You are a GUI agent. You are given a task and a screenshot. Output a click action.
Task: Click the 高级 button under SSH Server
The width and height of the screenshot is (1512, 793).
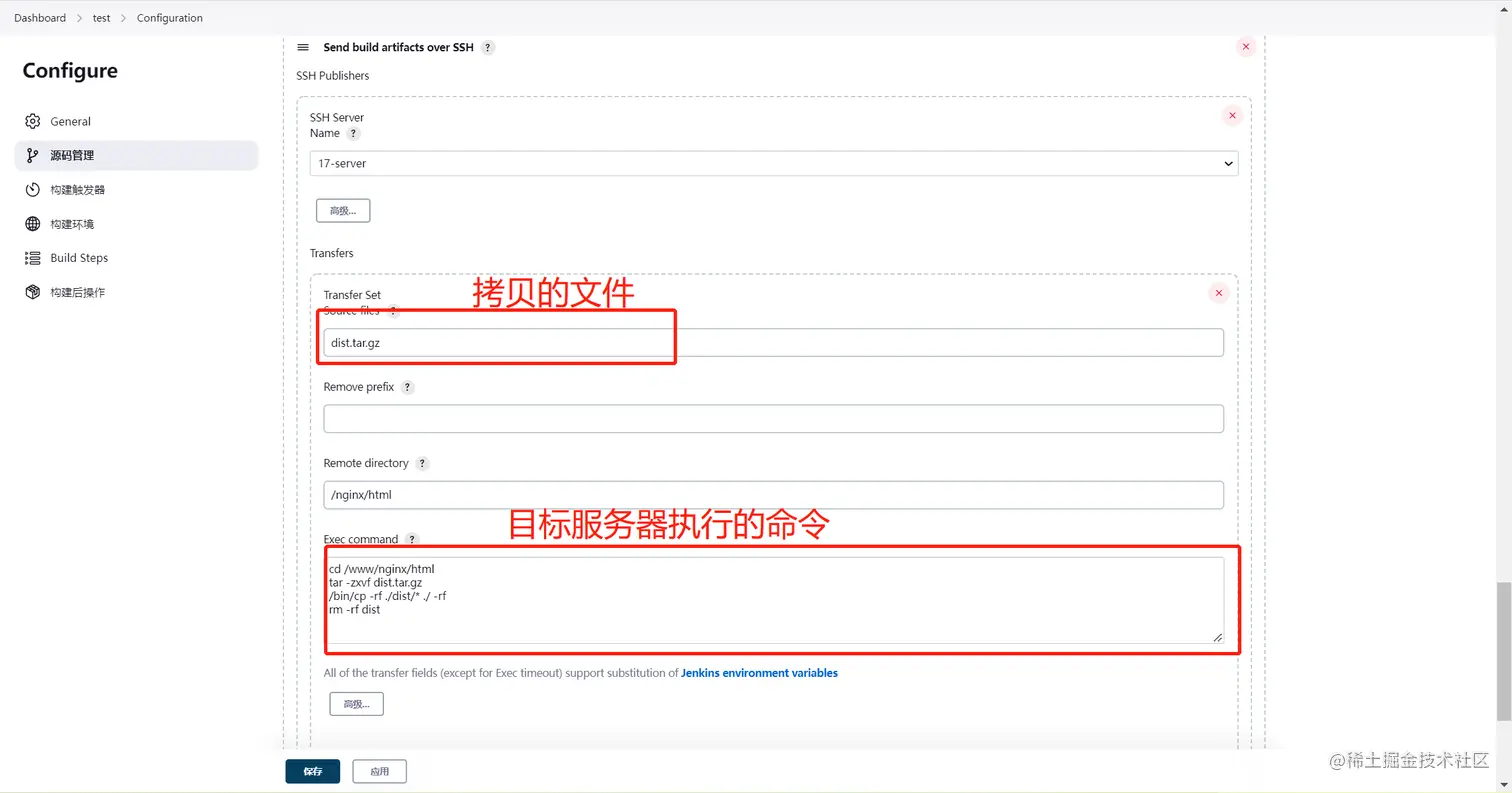(x=343, y=211)
